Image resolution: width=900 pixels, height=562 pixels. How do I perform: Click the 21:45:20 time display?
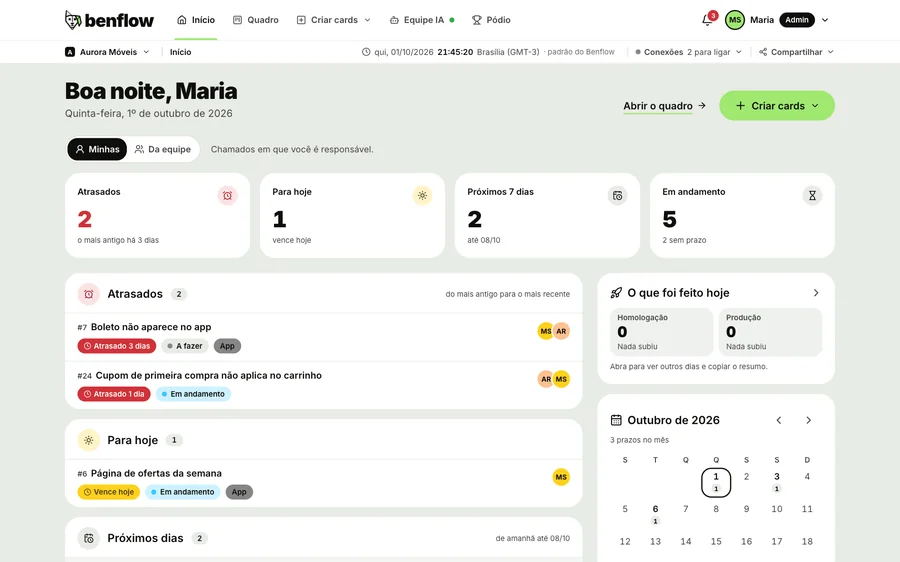click(455, 52)
